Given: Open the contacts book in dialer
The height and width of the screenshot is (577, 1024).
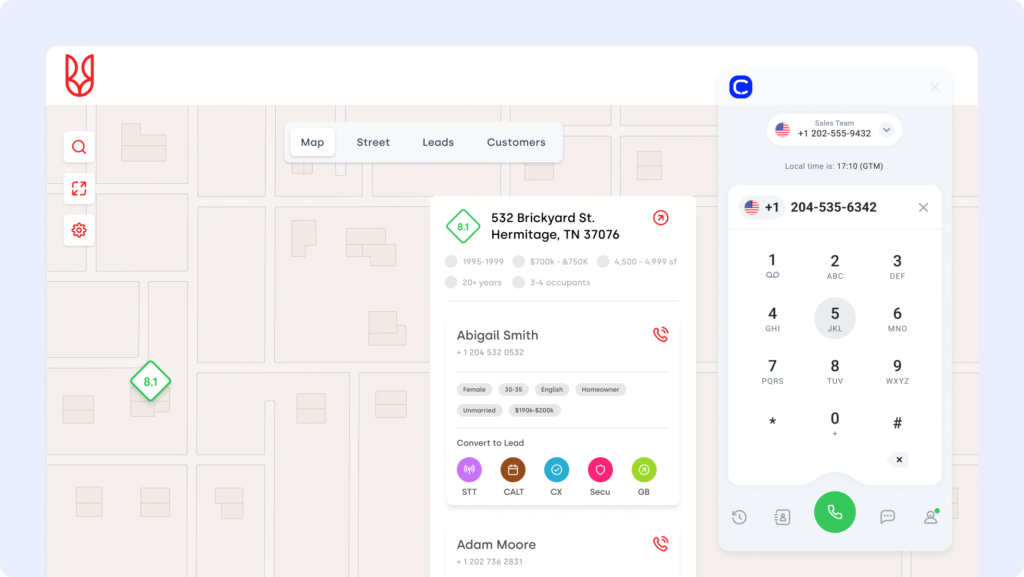Looking at the screenshot, I should tap(783, 517).
